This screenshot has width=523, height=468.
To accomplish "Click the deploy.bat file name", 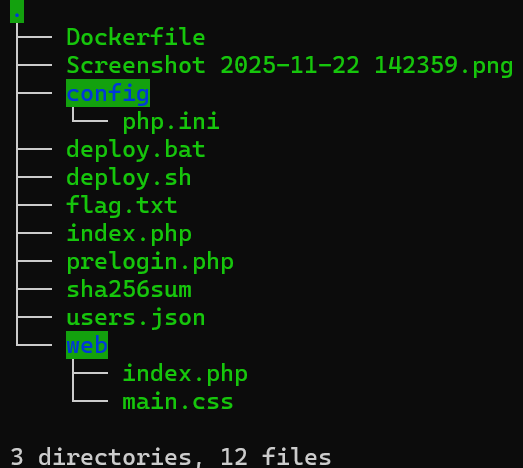I will [136, 150].
